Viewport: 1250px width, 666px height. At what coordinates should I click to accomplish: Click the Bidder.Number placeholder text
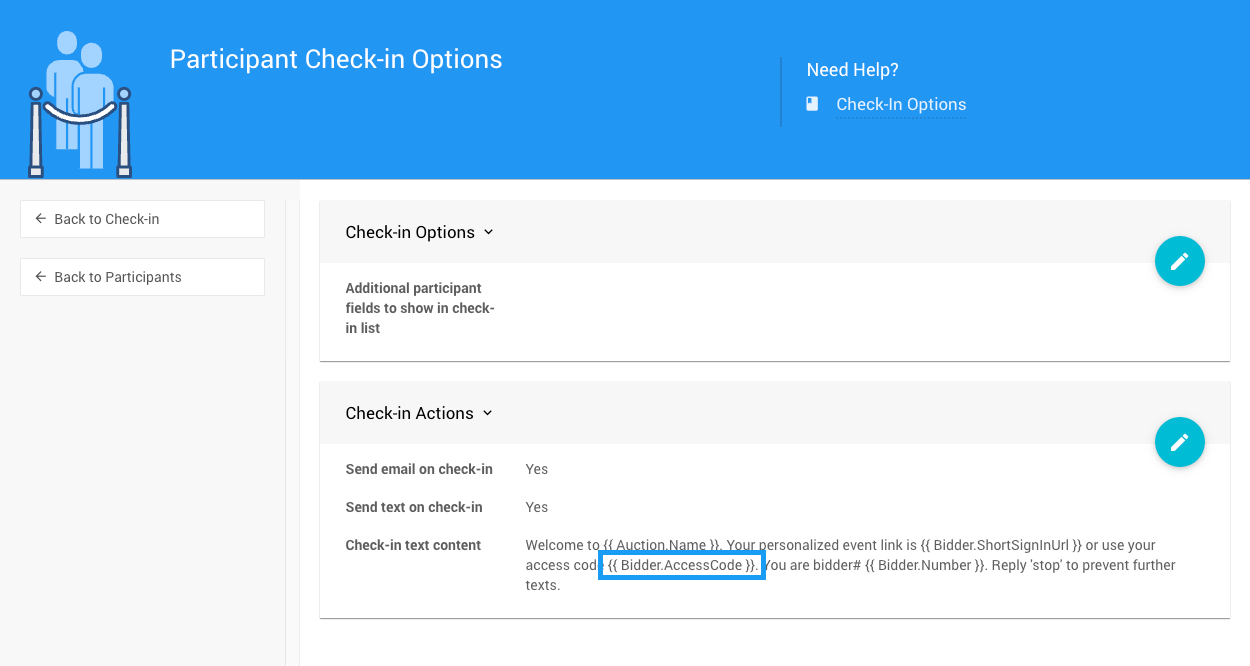(924, 565)
